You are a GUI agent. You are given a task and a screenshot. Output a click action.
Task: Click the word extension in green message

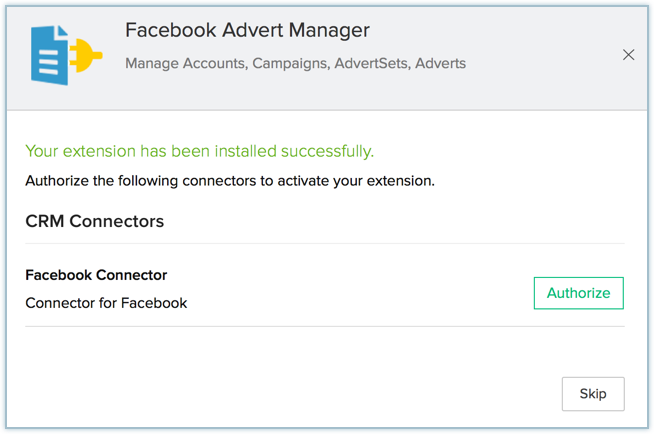tap(99, 151)
